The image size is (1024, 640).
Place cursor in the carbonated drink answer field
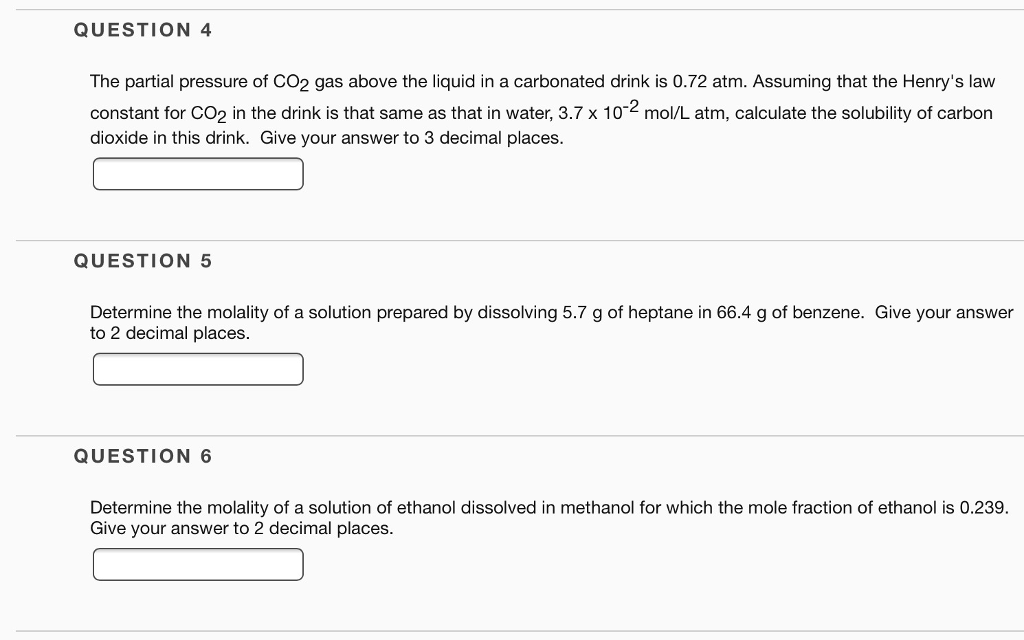click(x=198, y=173)
